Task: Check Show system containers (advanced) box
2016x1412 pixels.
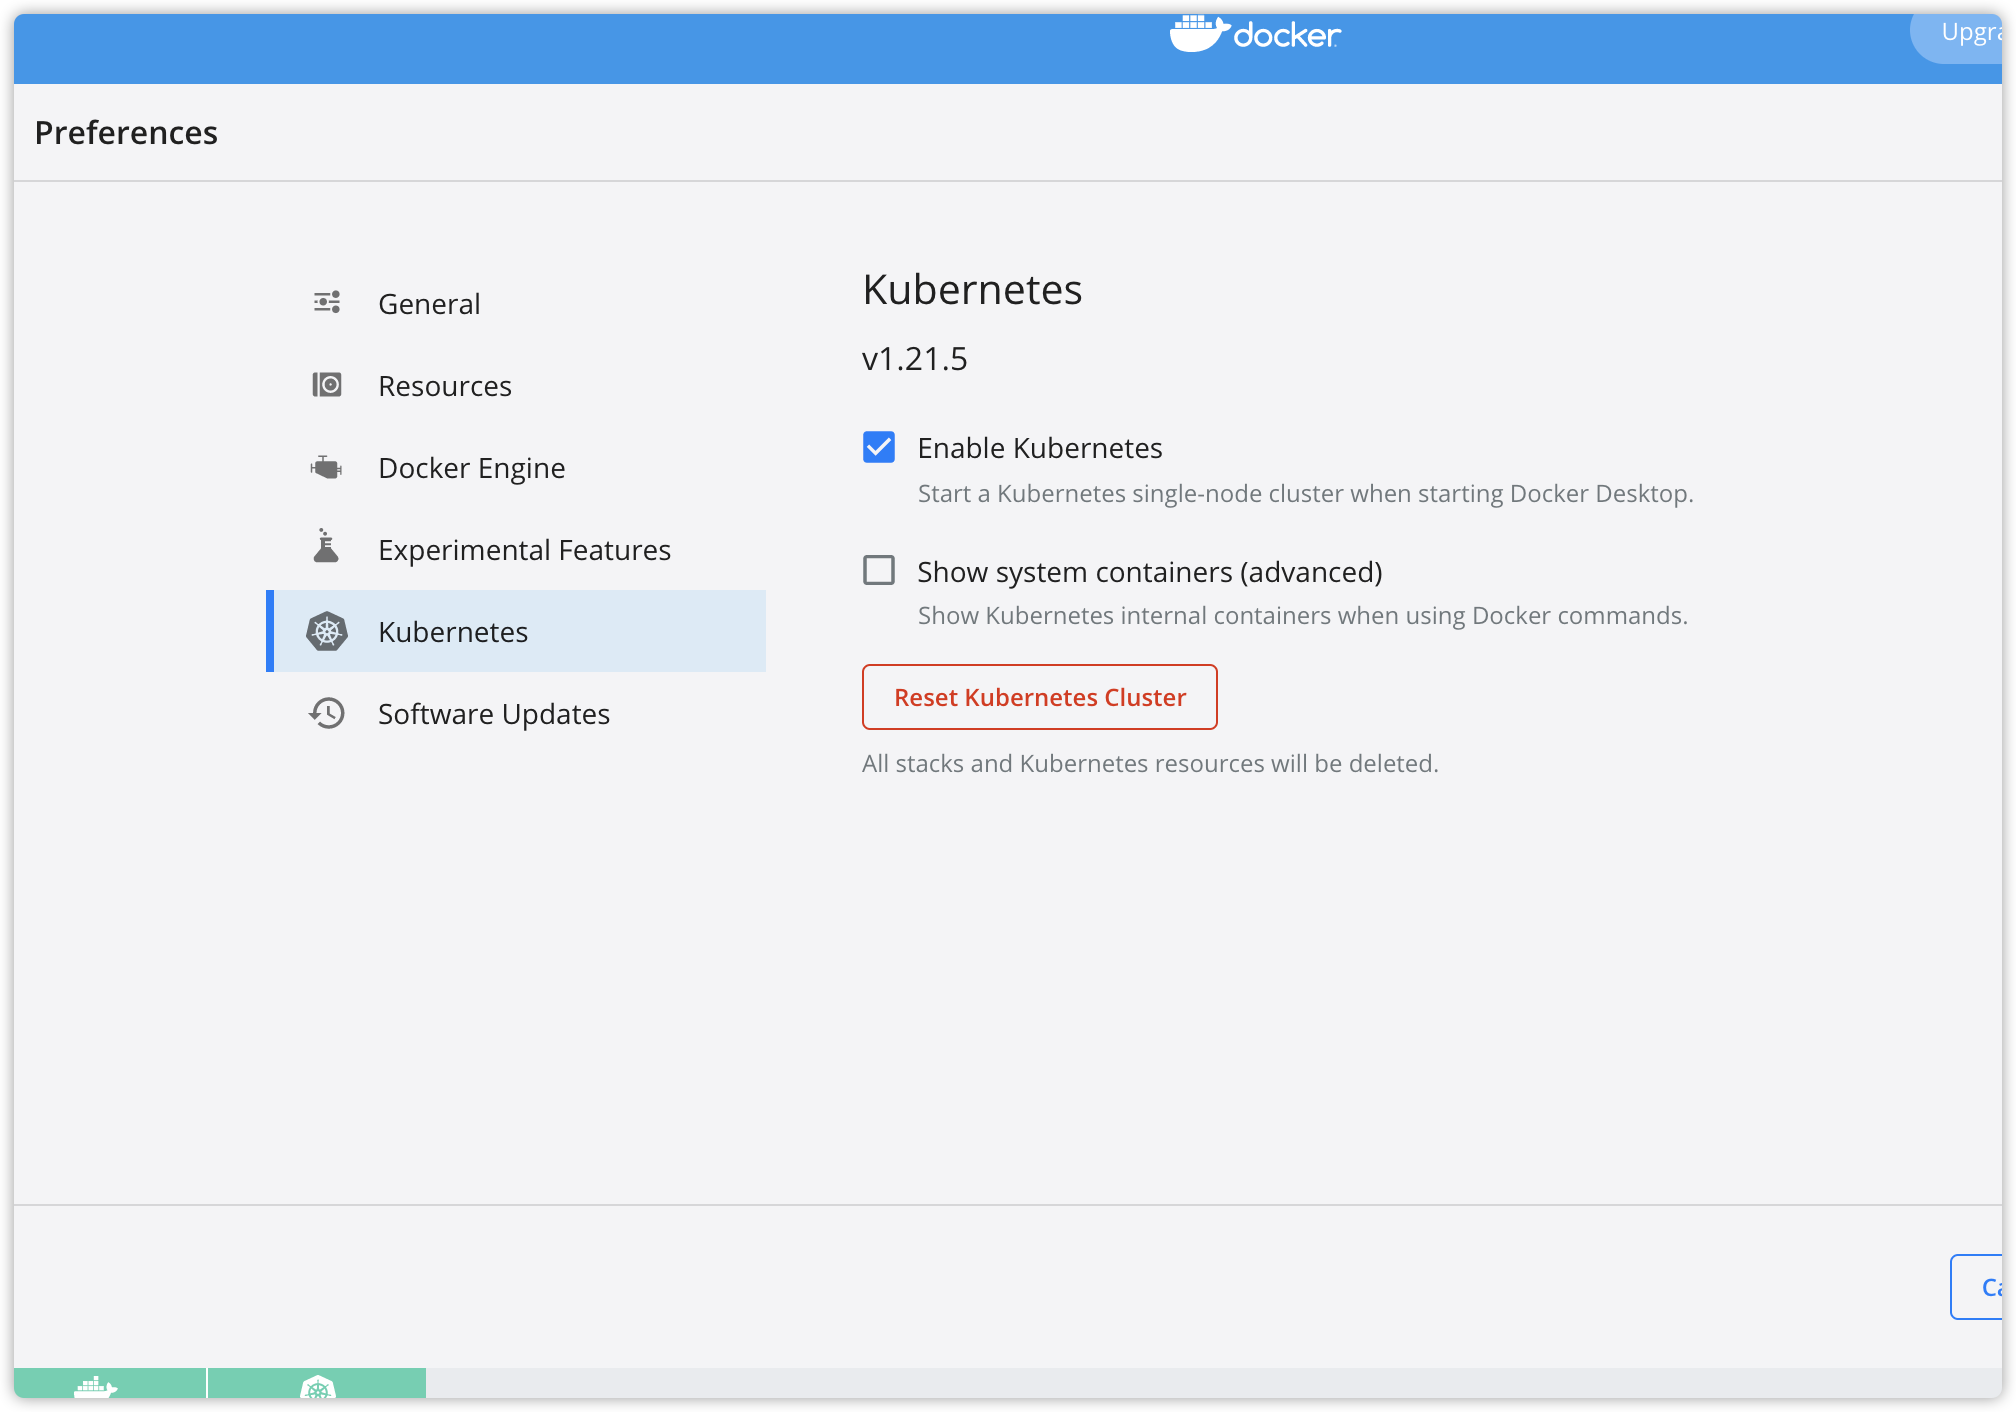Action: point(879,570)
